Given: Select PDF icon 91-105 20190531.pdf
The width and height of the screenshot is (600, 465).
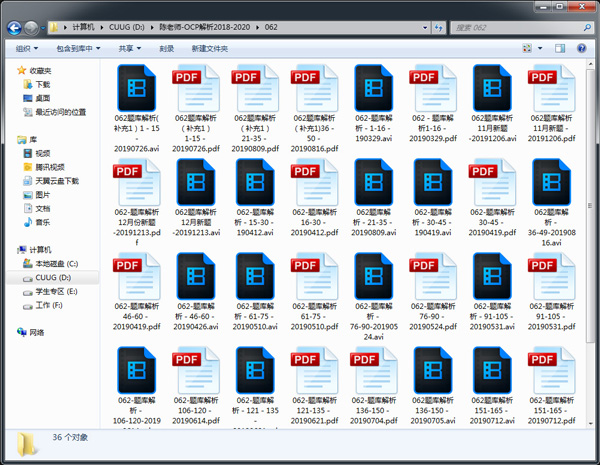Looking at the screenshot, I should pos(552,276).
